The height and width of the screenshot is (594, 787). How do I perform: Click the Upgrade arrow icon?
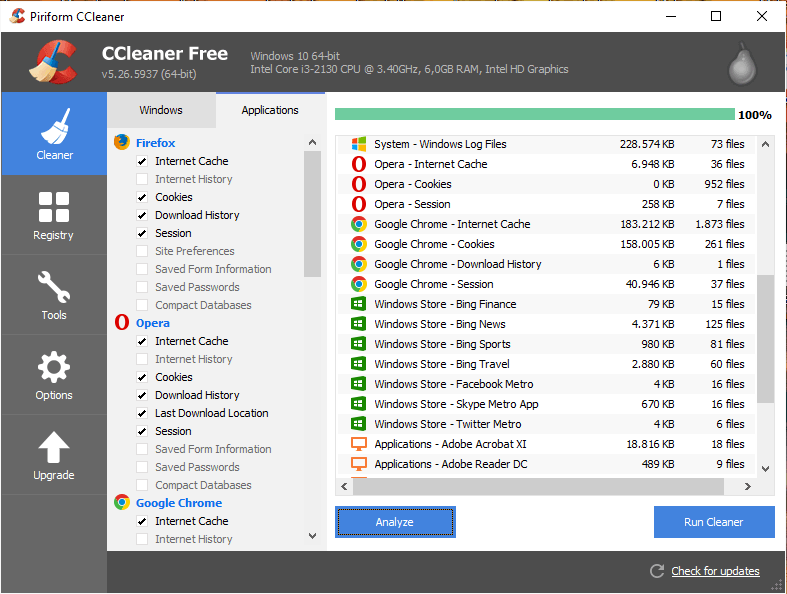click(x=54, y=447)
